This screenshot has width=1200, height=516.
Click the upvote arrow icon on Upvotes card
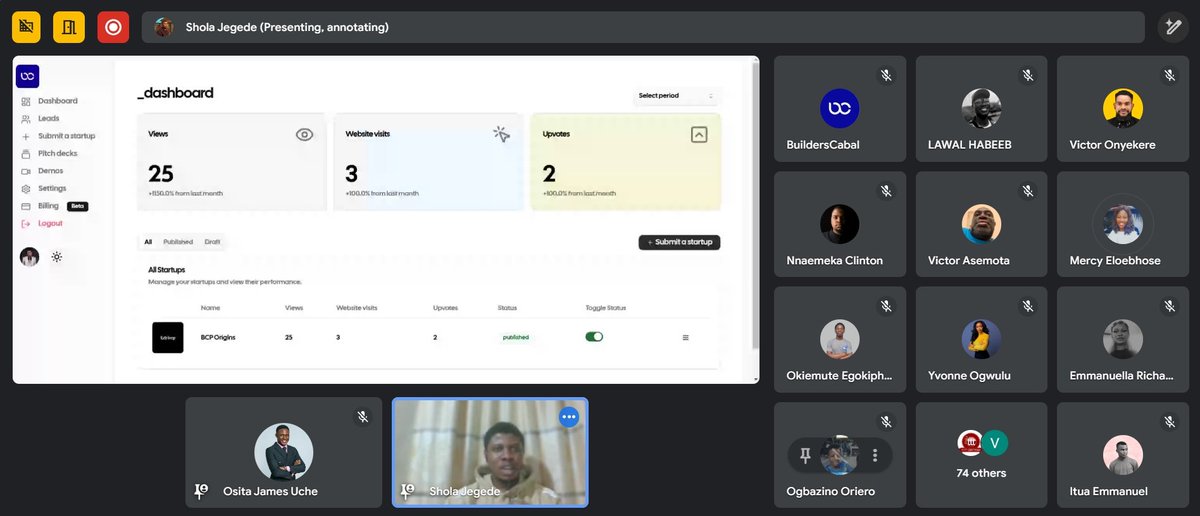tap(699, 134)
